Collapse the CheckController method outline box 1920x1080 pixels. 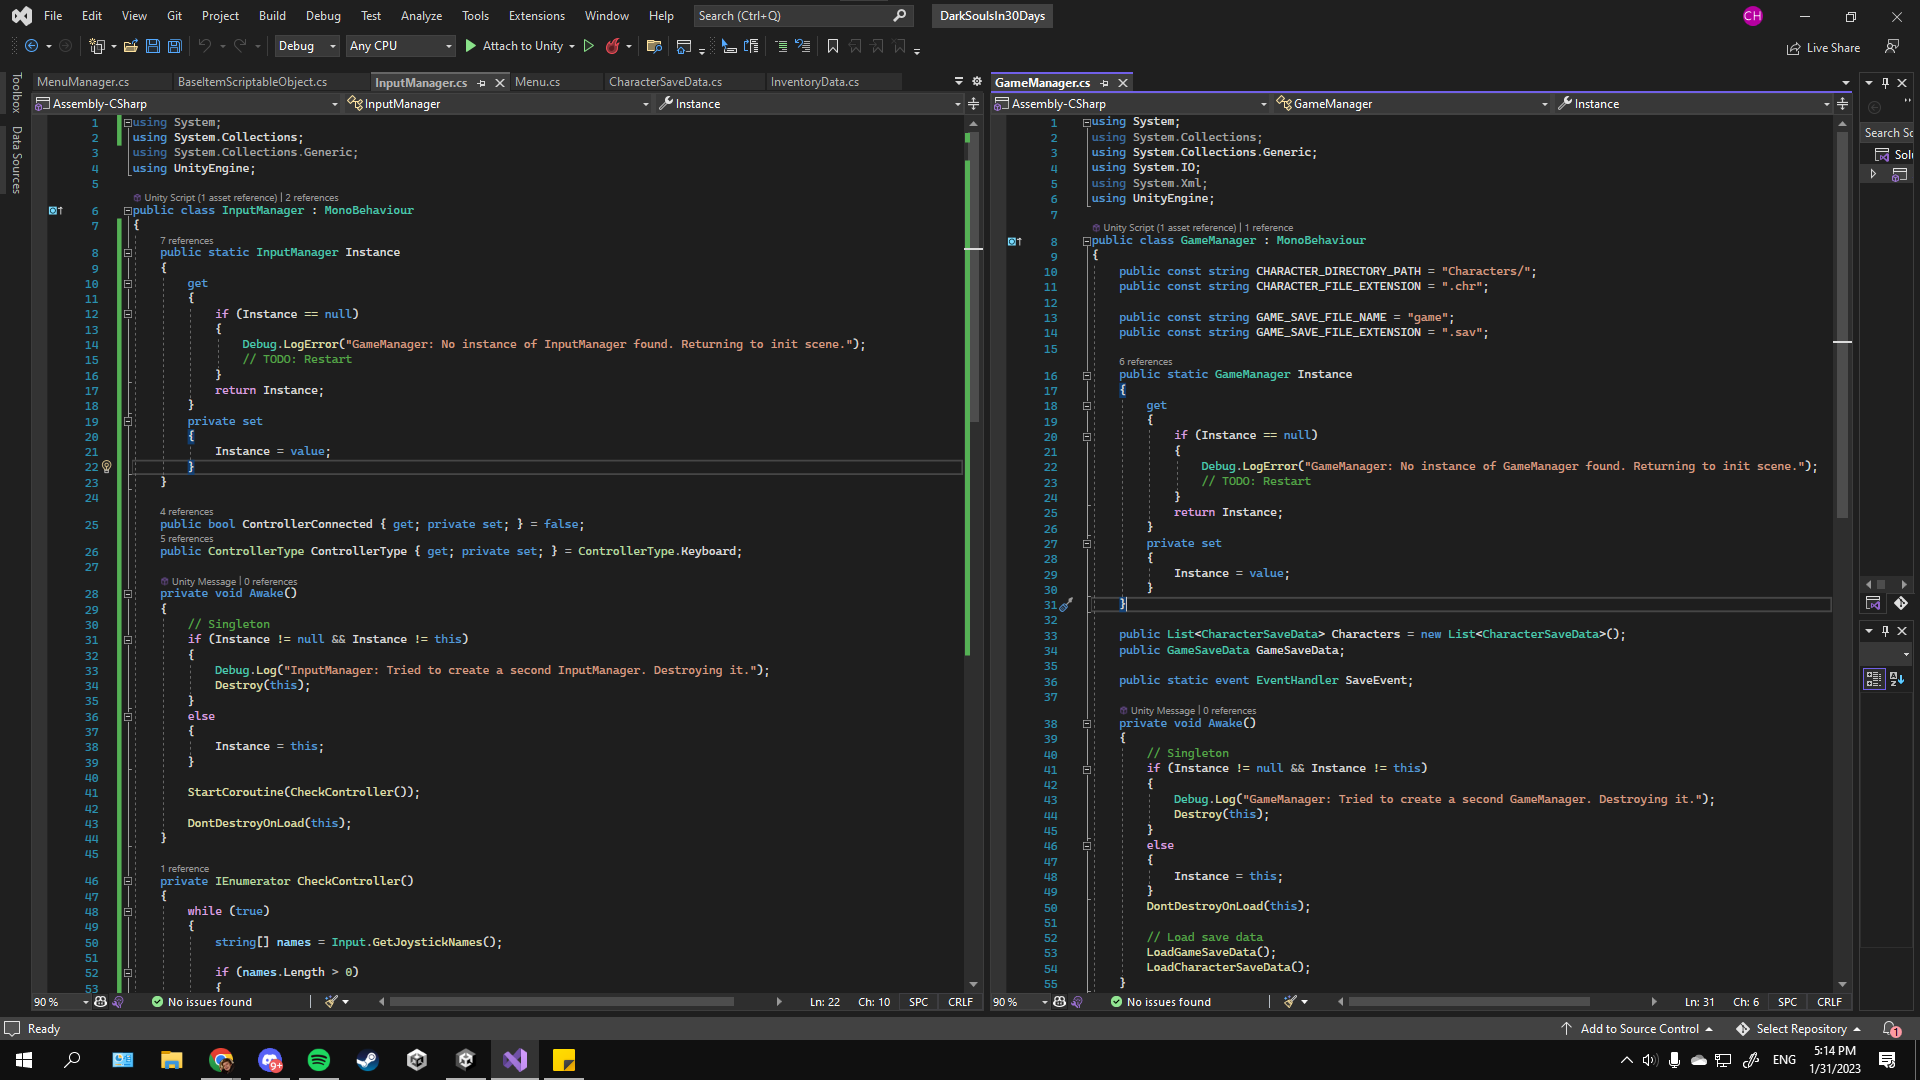(x=128, y=881)
